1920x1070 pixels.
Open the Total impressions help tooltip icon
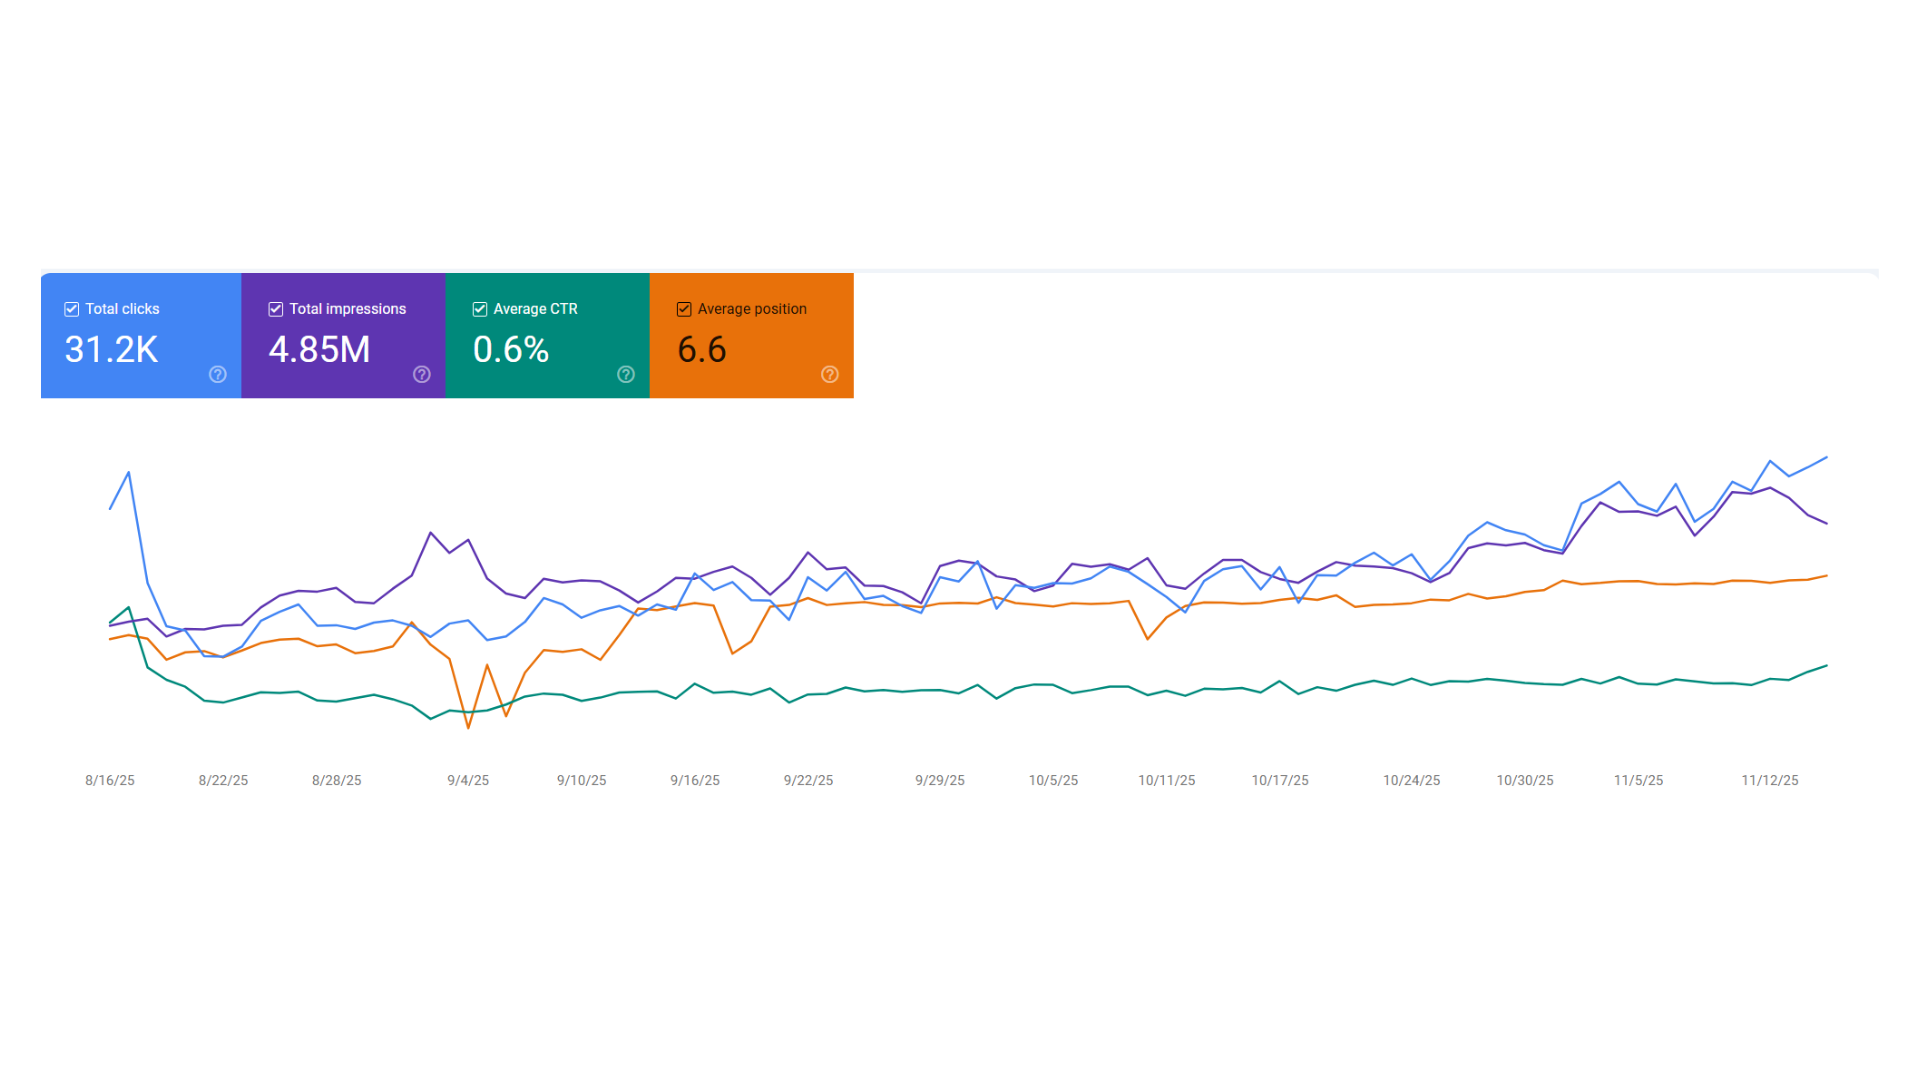coord(421,375)
